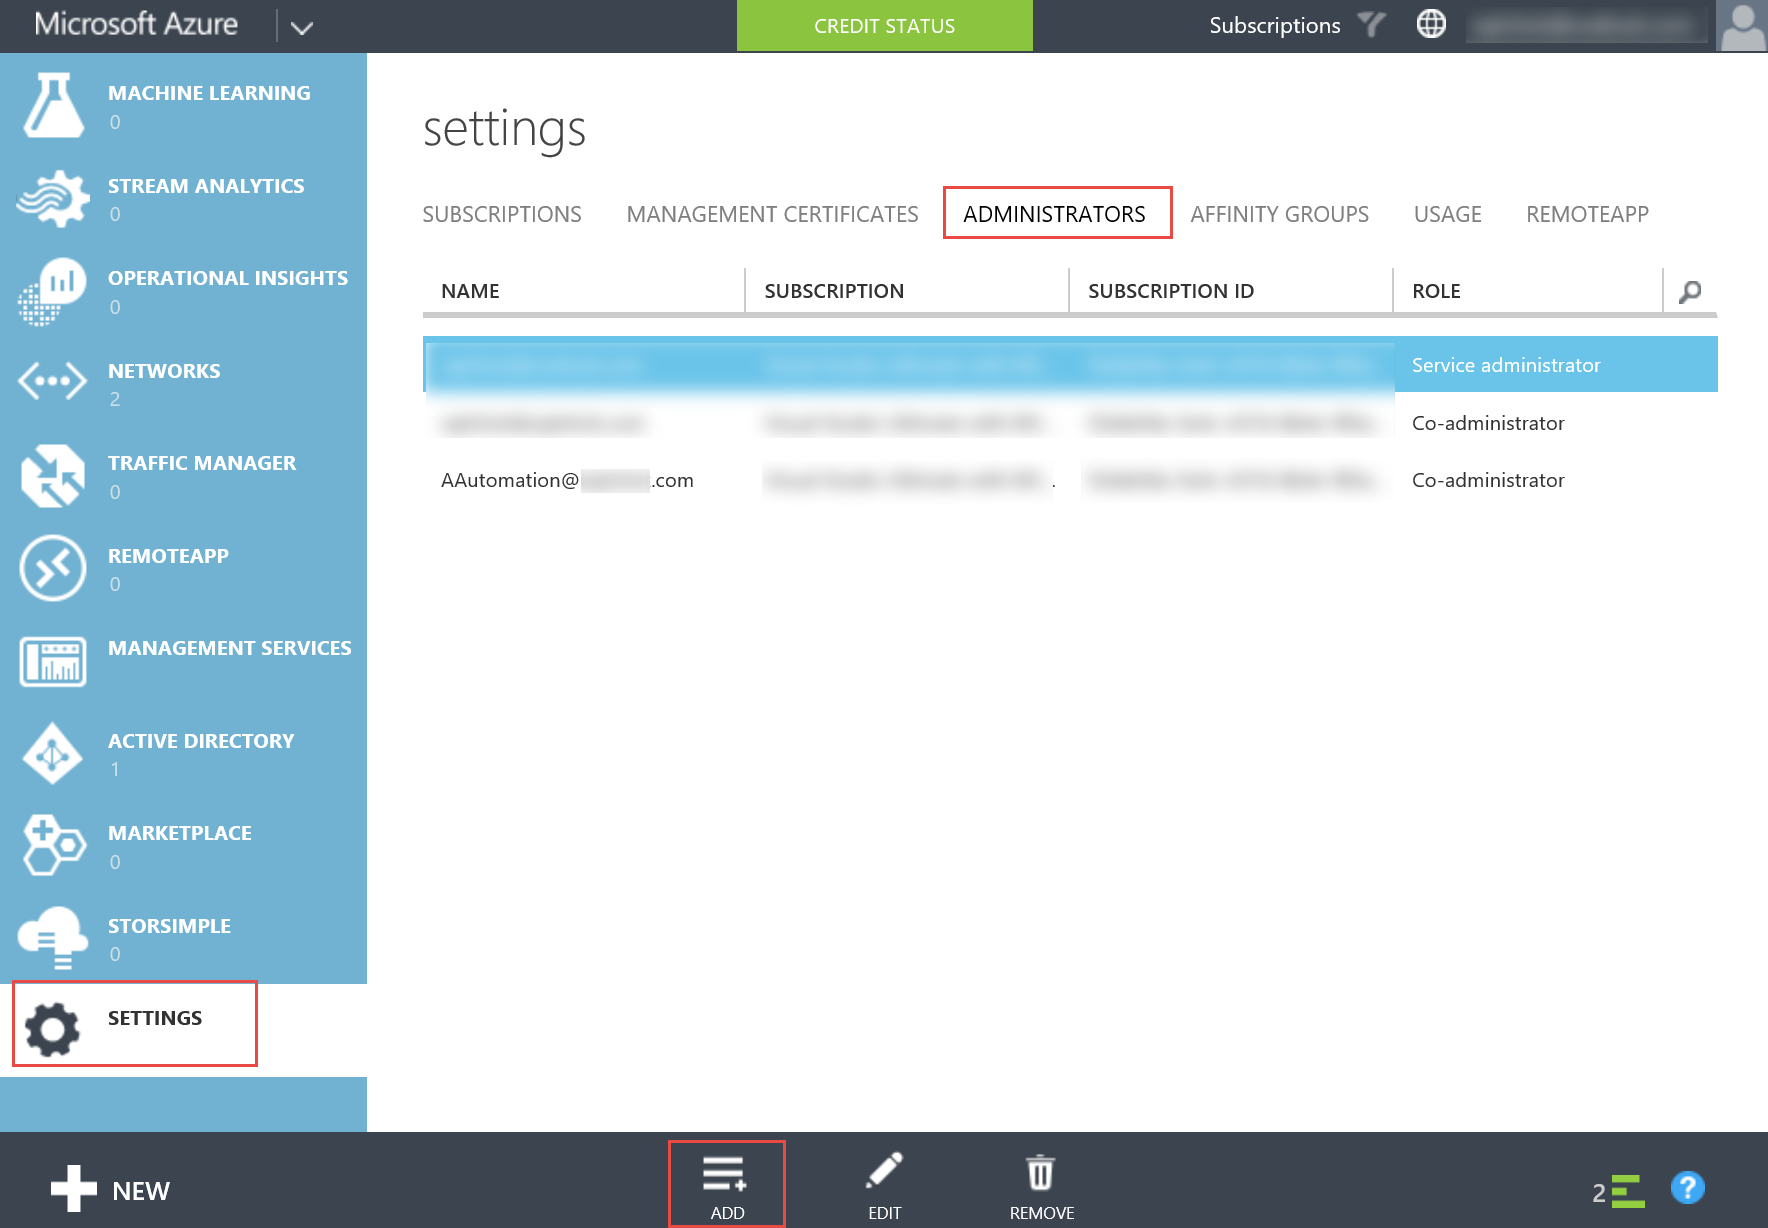The image size is (1768, 1228).
Task: Click the Settings gear icon
Action: (x=53, y=1029)
